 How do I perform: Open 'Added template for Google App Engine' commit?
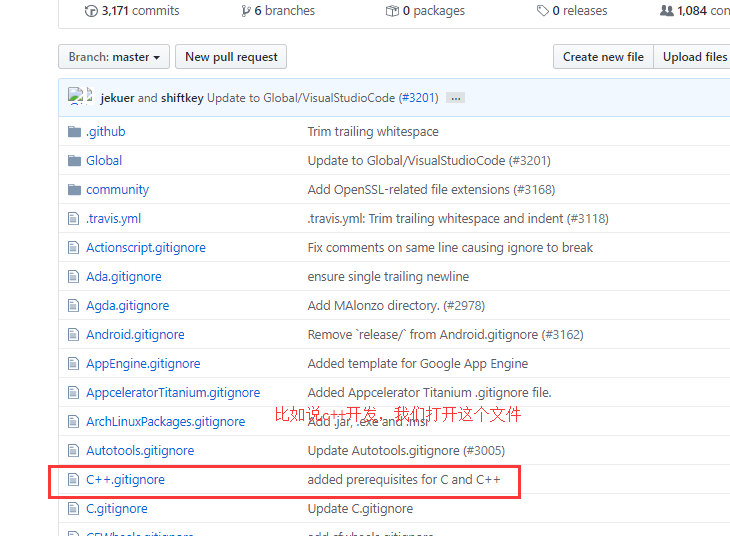click(418, 364)
